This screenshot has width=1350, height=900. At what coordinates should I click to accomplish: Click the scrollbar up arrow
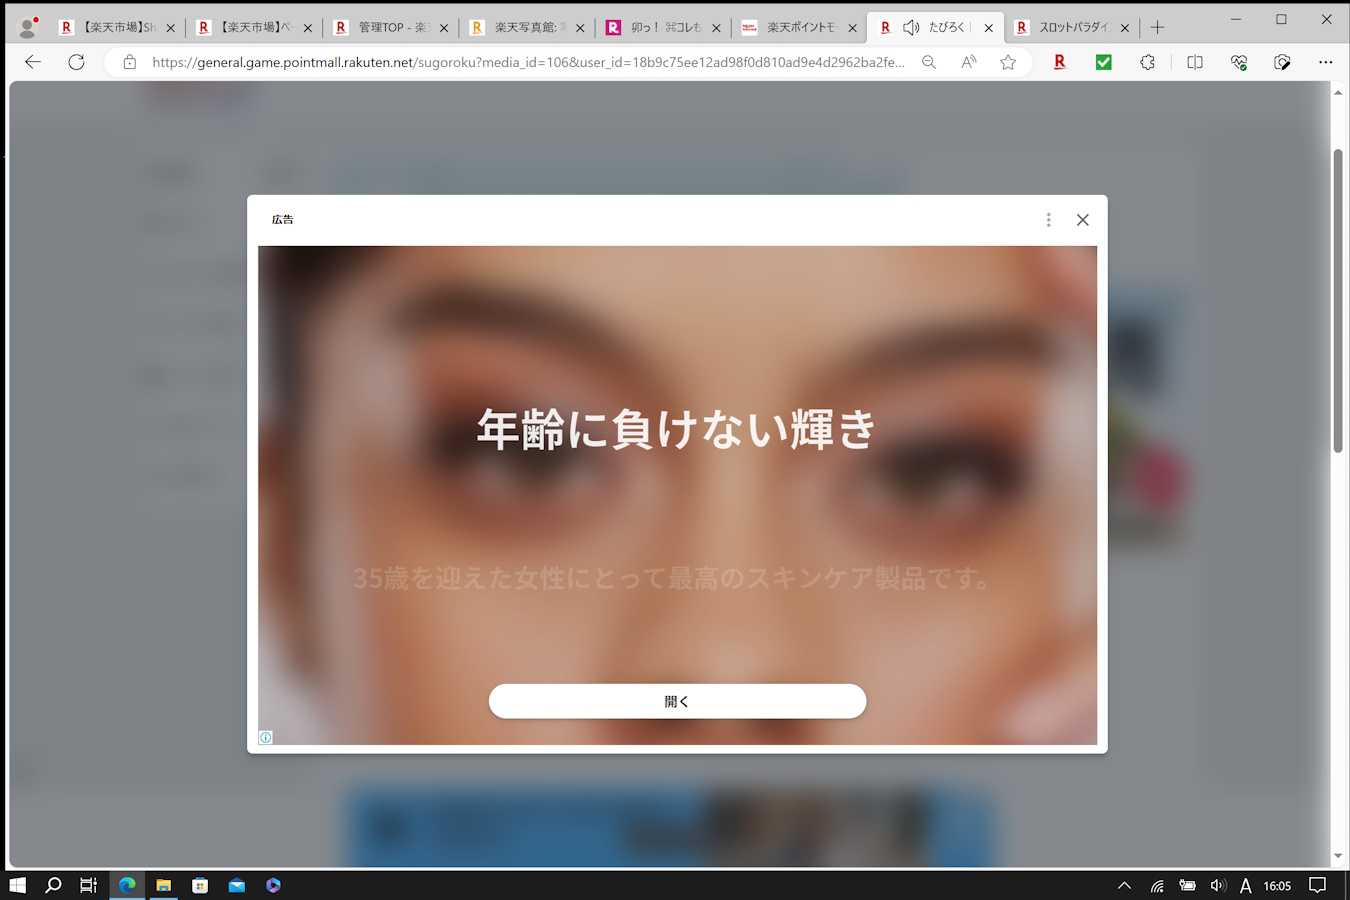1338,92
